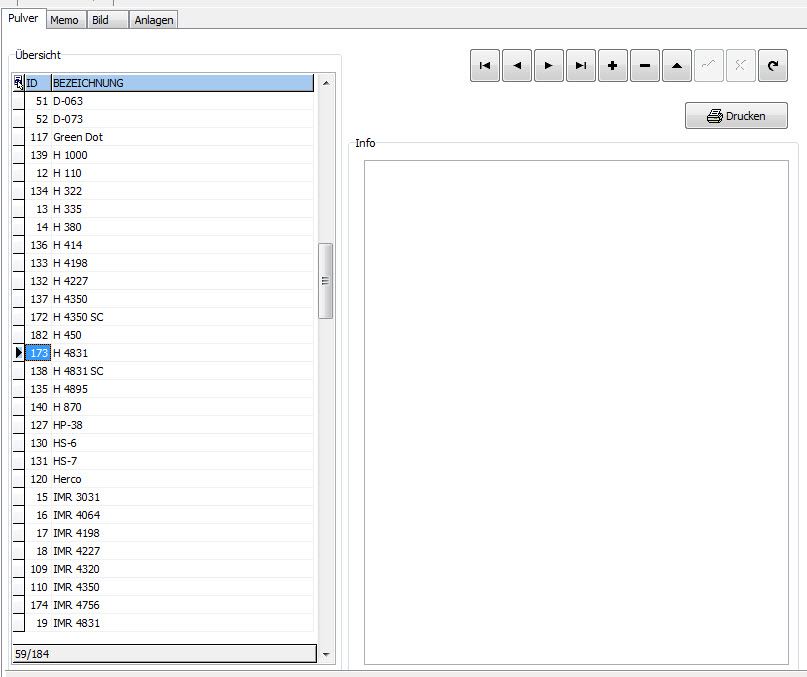Select row HS-6
Image resolution: width=807 pixels, height=677 pixels.
[163, 443]
